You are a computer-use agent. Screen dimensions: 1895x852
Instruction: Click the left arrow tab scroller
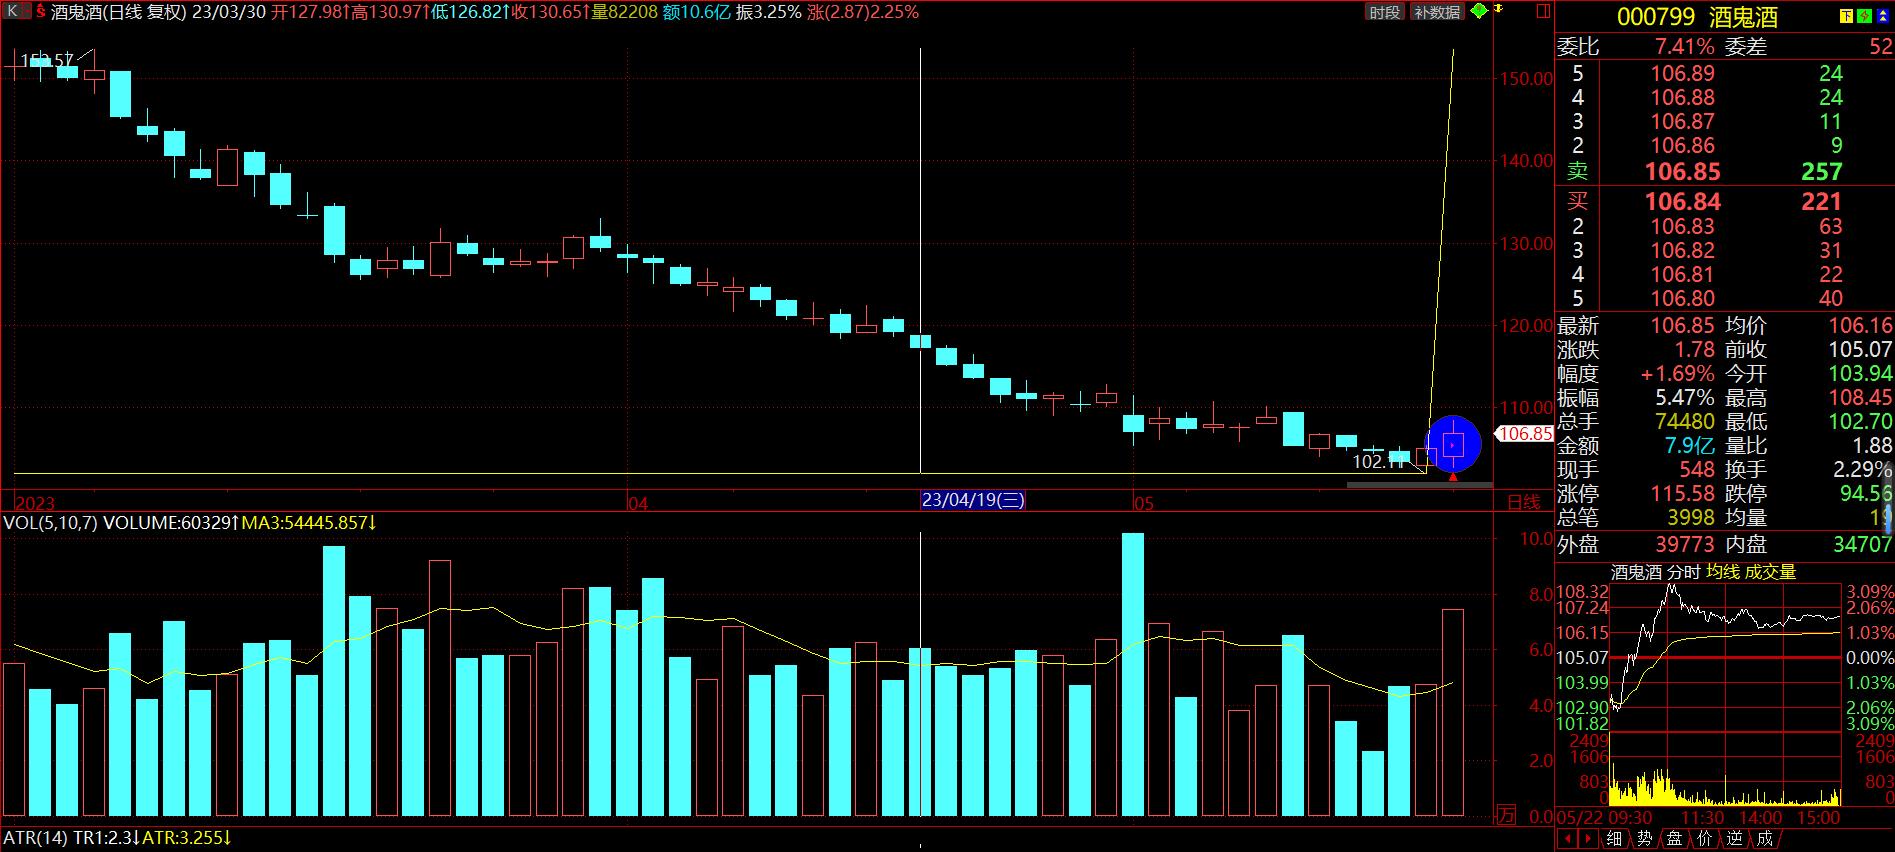[x=1568, y=839]
